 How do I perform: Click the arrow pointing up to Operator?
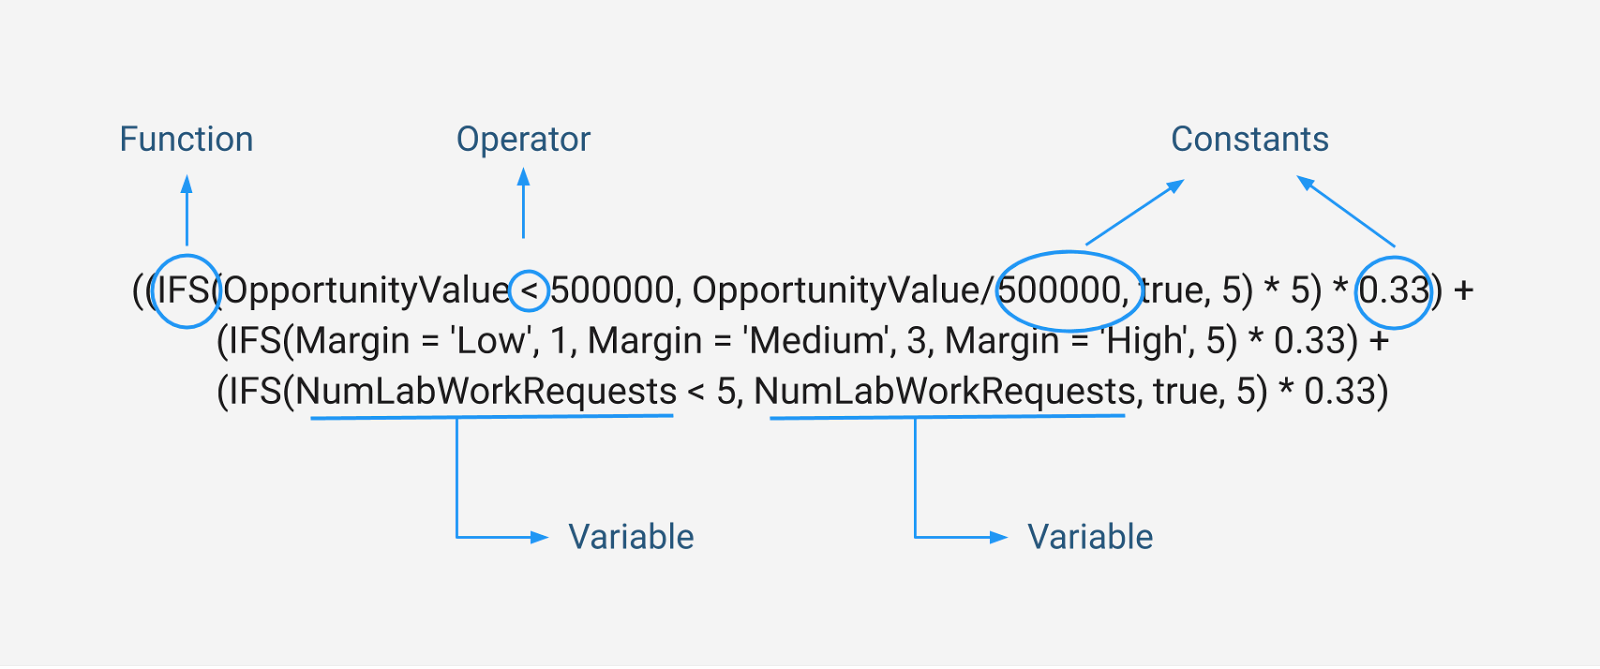click(x=523, y=204)
